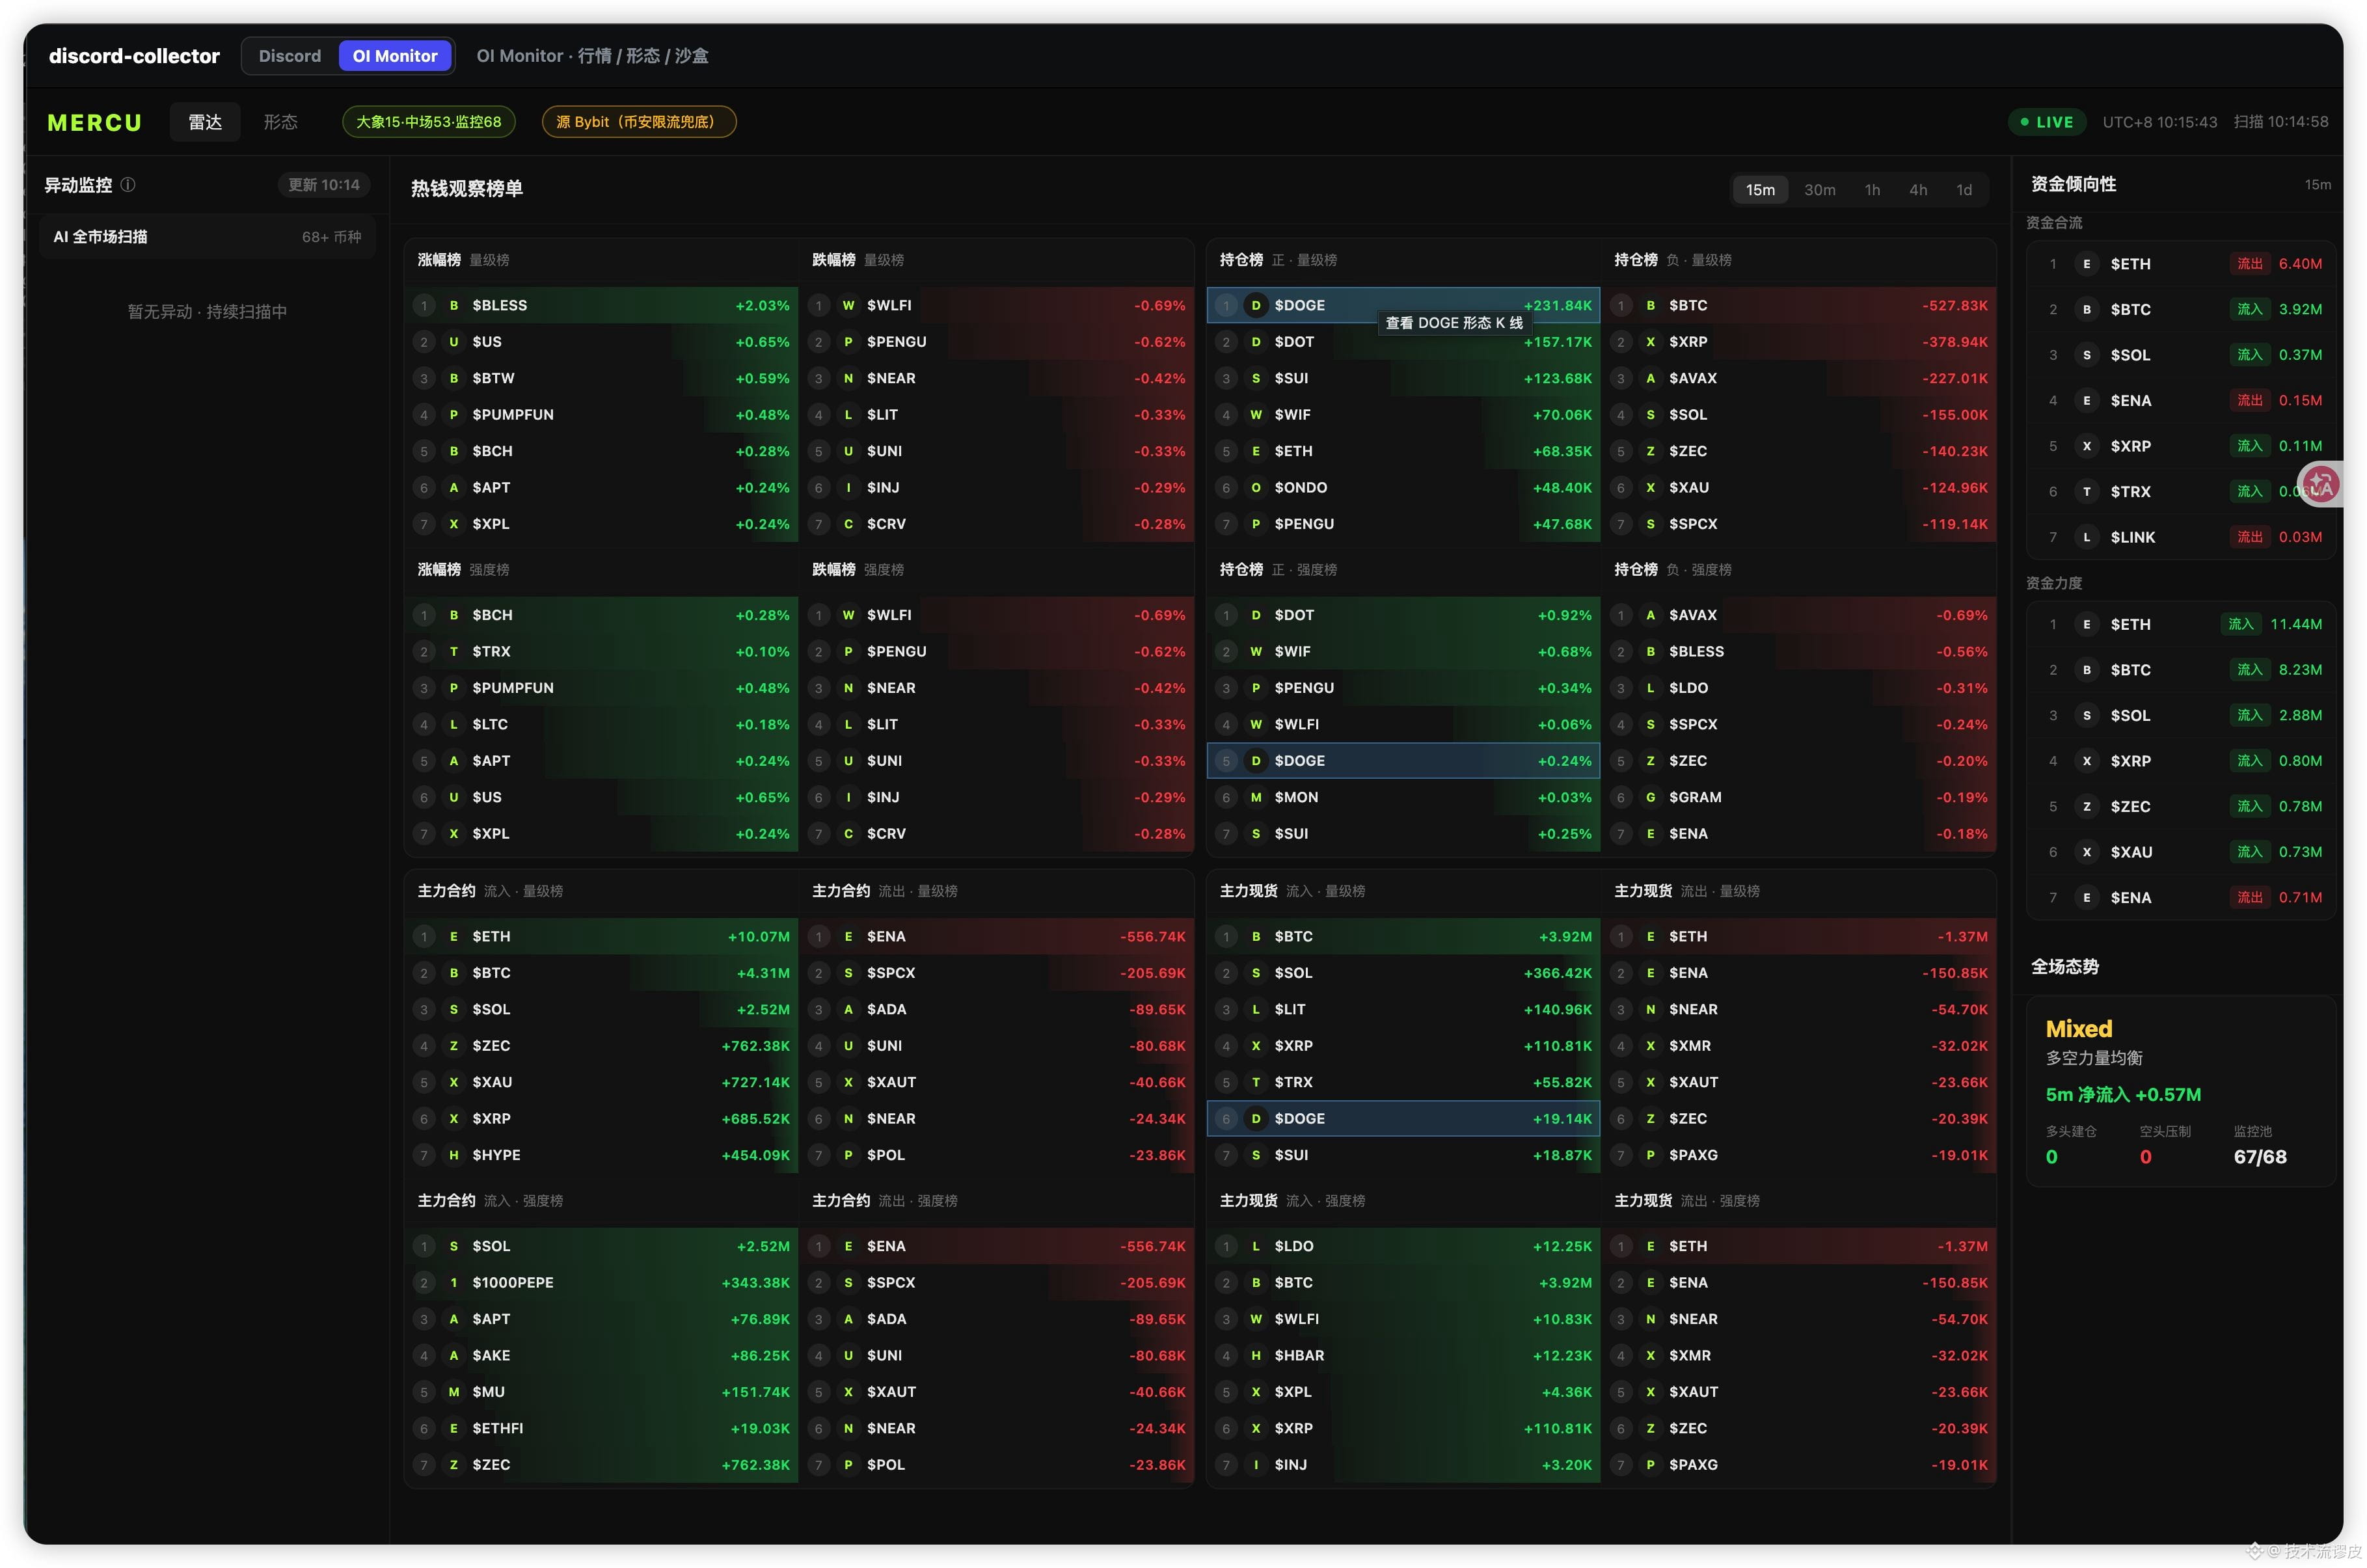Click the O badge of $ONDO row
The image size is (2367, 1568).
tap(1256, 487)
